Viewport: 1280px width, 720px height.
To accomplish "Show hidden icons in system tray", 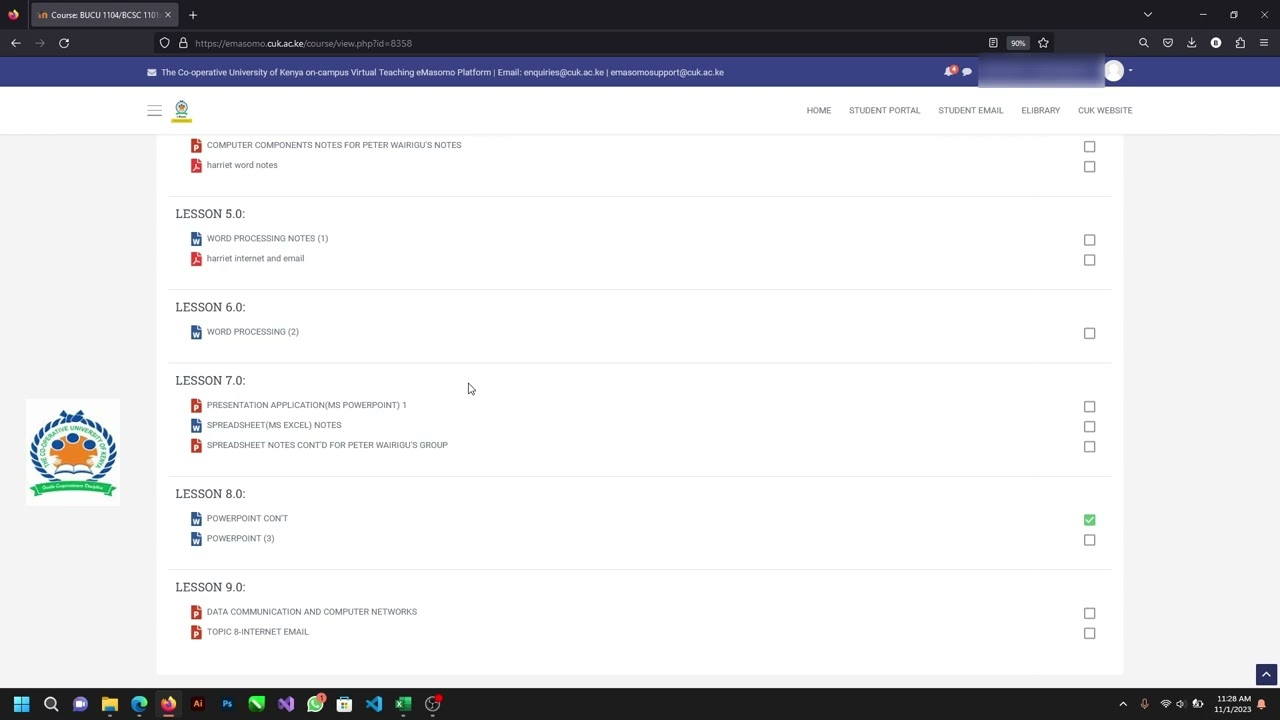I will (x=1123, y=704).
